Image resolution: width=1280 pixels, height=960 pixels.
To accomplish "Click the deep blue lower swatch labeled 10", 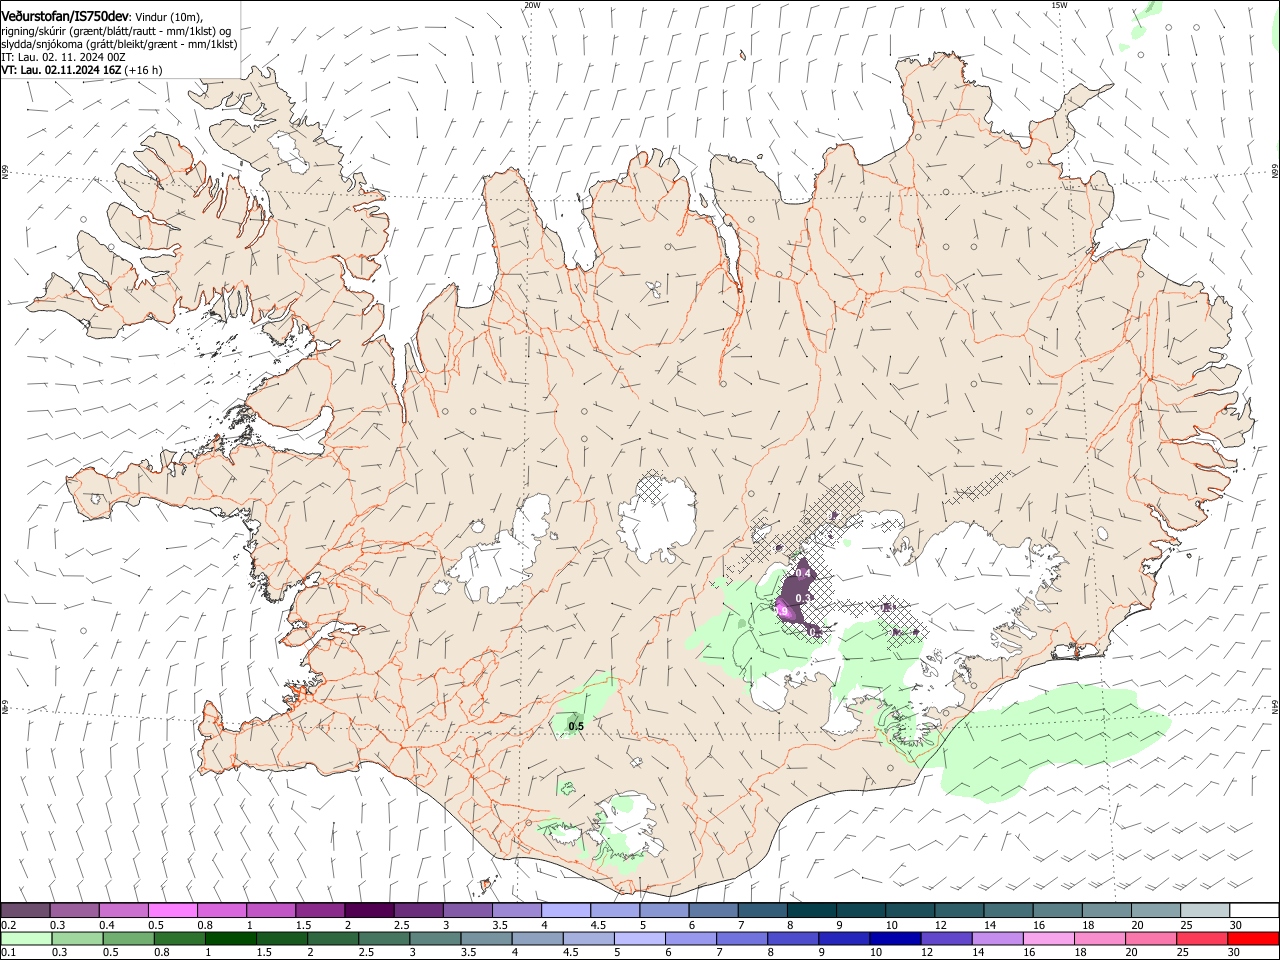I will [x=895, y=938].
